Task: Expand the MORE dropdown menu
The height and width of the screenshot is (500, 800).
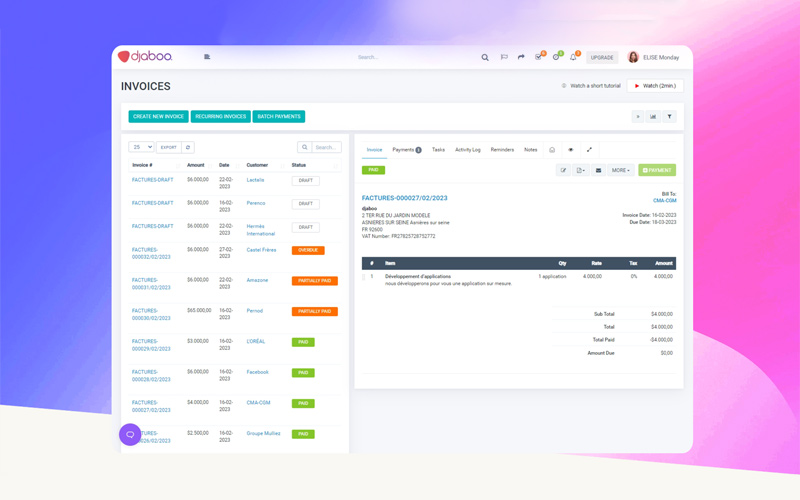Action: (x=621, y=170)
